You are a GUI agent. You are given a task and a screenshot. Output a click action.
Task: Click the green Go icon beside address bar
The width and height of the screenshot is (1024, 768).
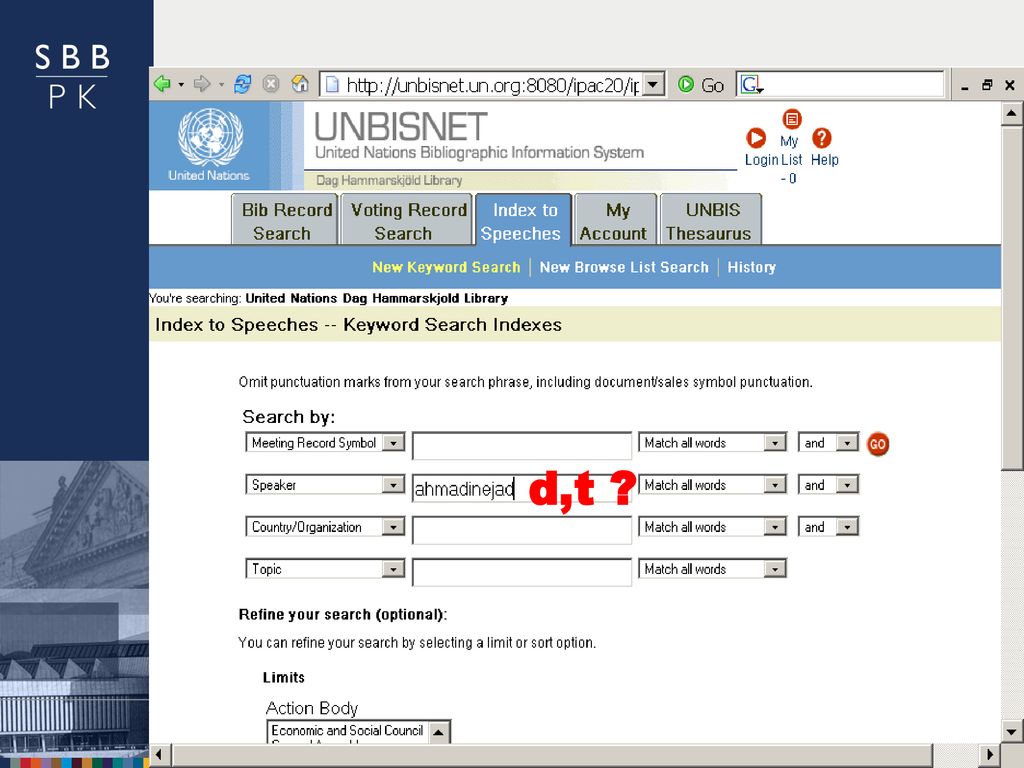pos(686,84)
